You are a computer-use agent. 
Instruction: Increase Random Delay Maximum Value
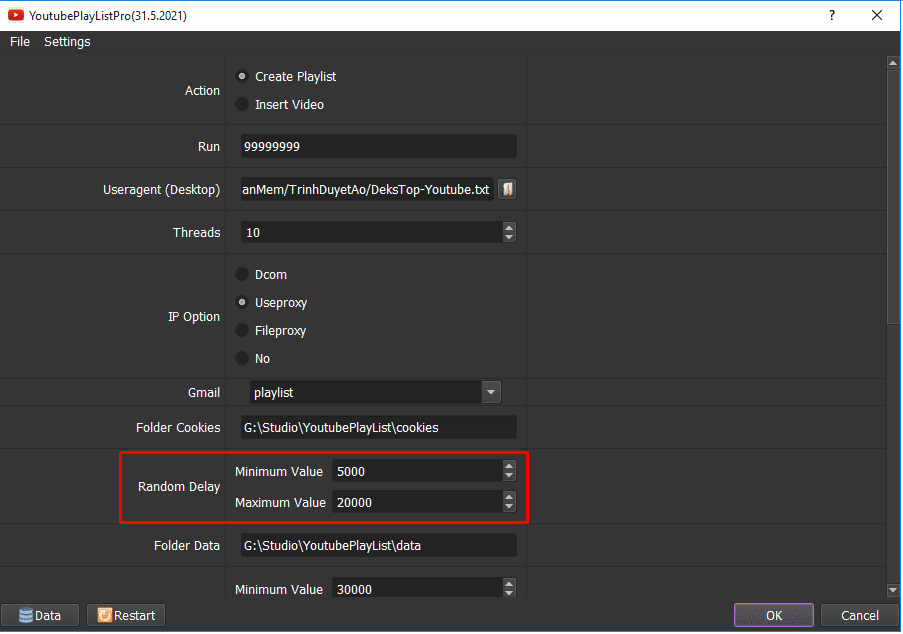[x=509, y=497]
